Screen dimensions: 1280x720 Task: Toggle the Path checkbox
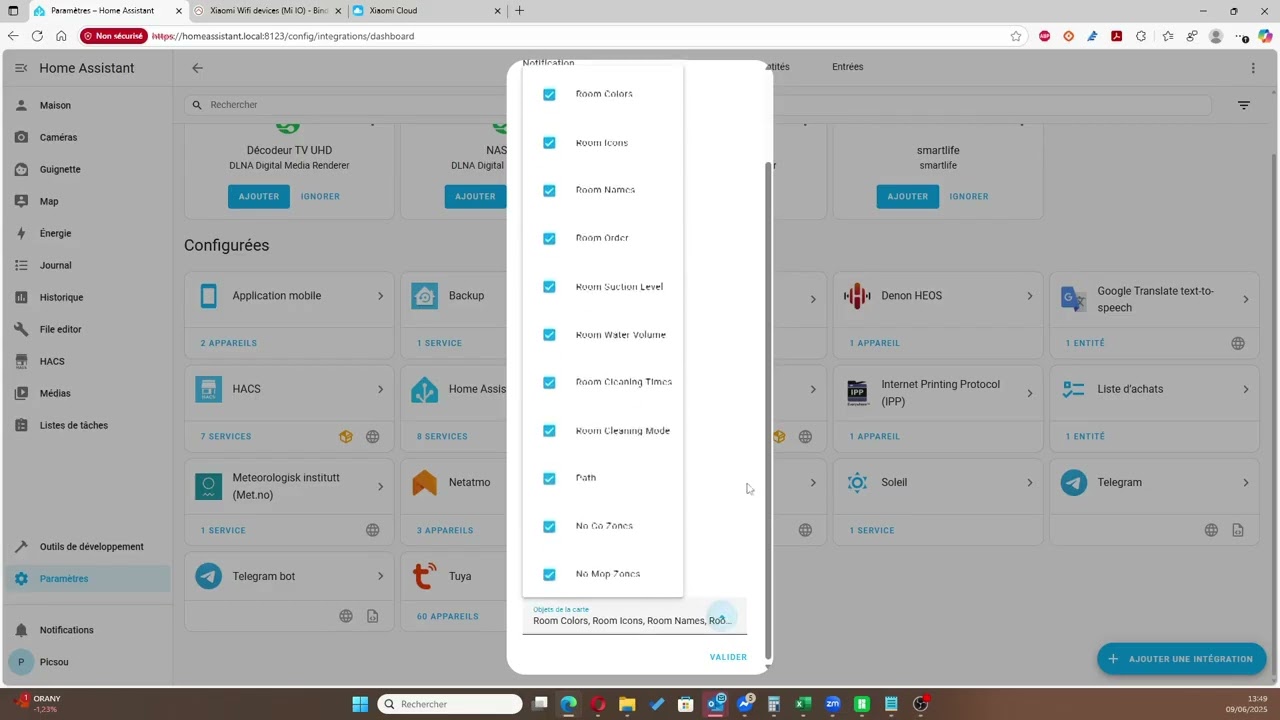click(549, 478)
